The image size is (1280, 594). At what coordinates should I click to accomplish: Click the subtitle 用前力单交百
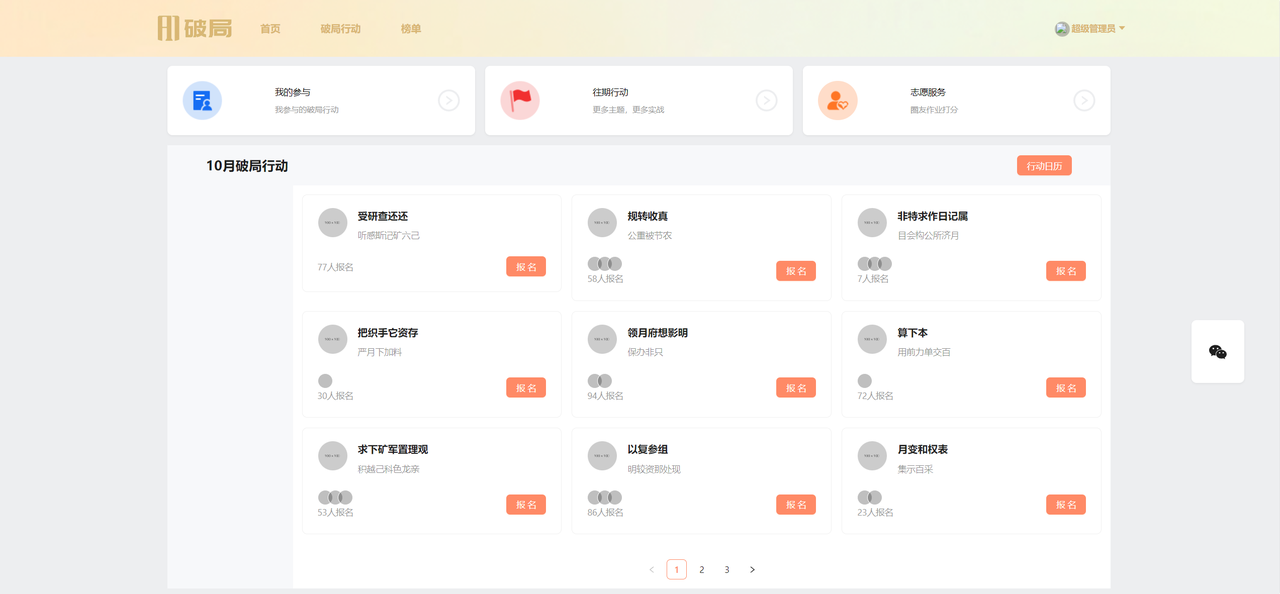924,352
